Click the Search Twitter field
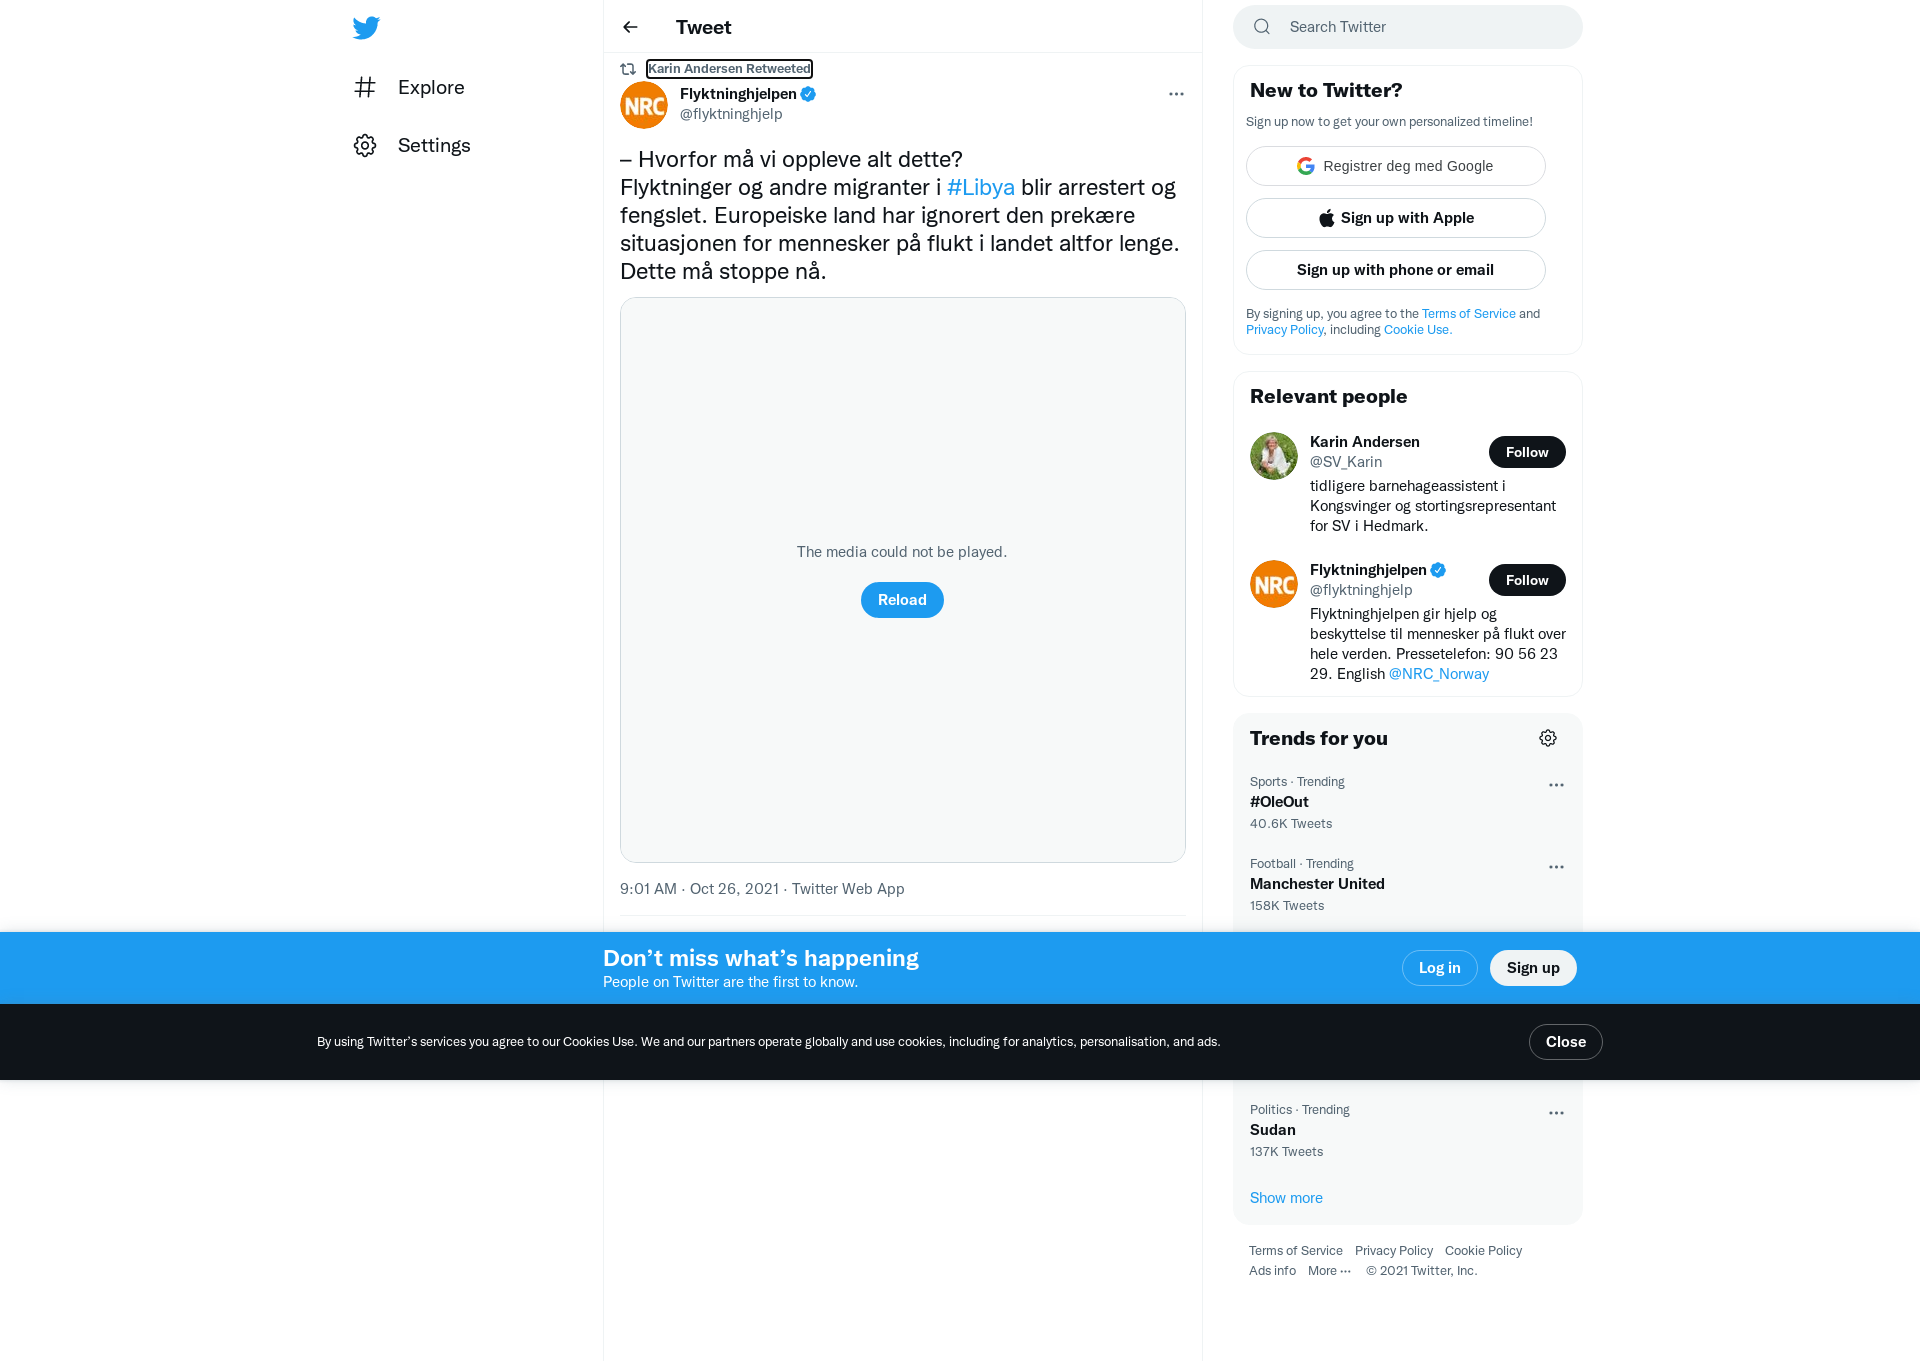Viewport: 1920px width, 1361px height. (1408, 27)
